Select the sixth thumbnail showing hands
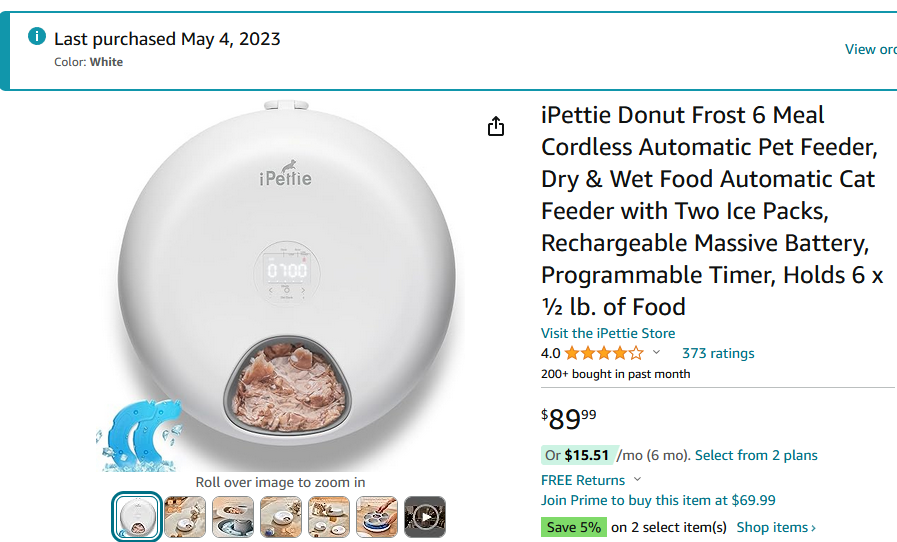 point(377,517)
